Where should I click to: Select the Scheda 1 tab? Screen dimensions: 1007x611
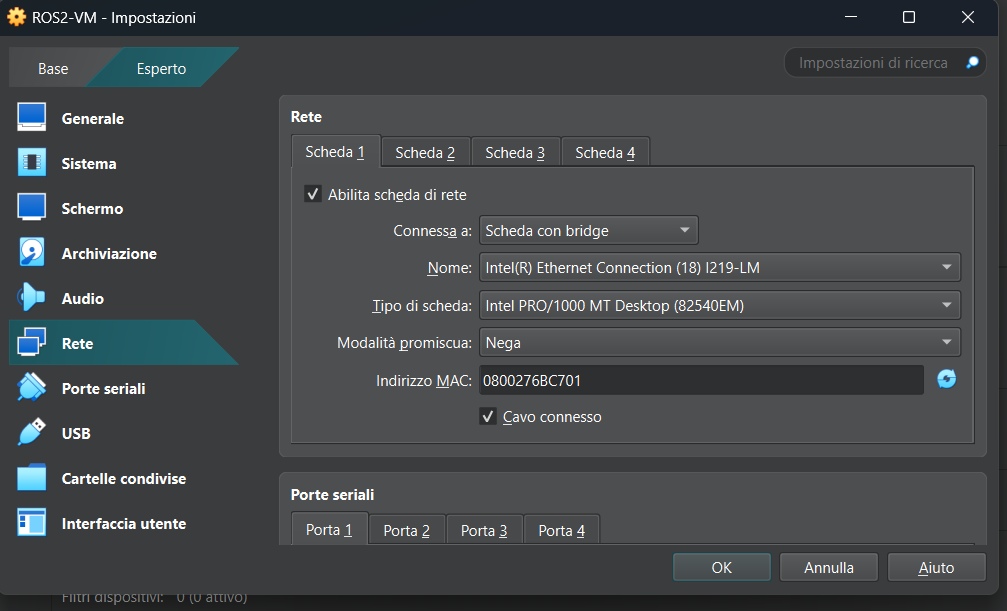335,152
